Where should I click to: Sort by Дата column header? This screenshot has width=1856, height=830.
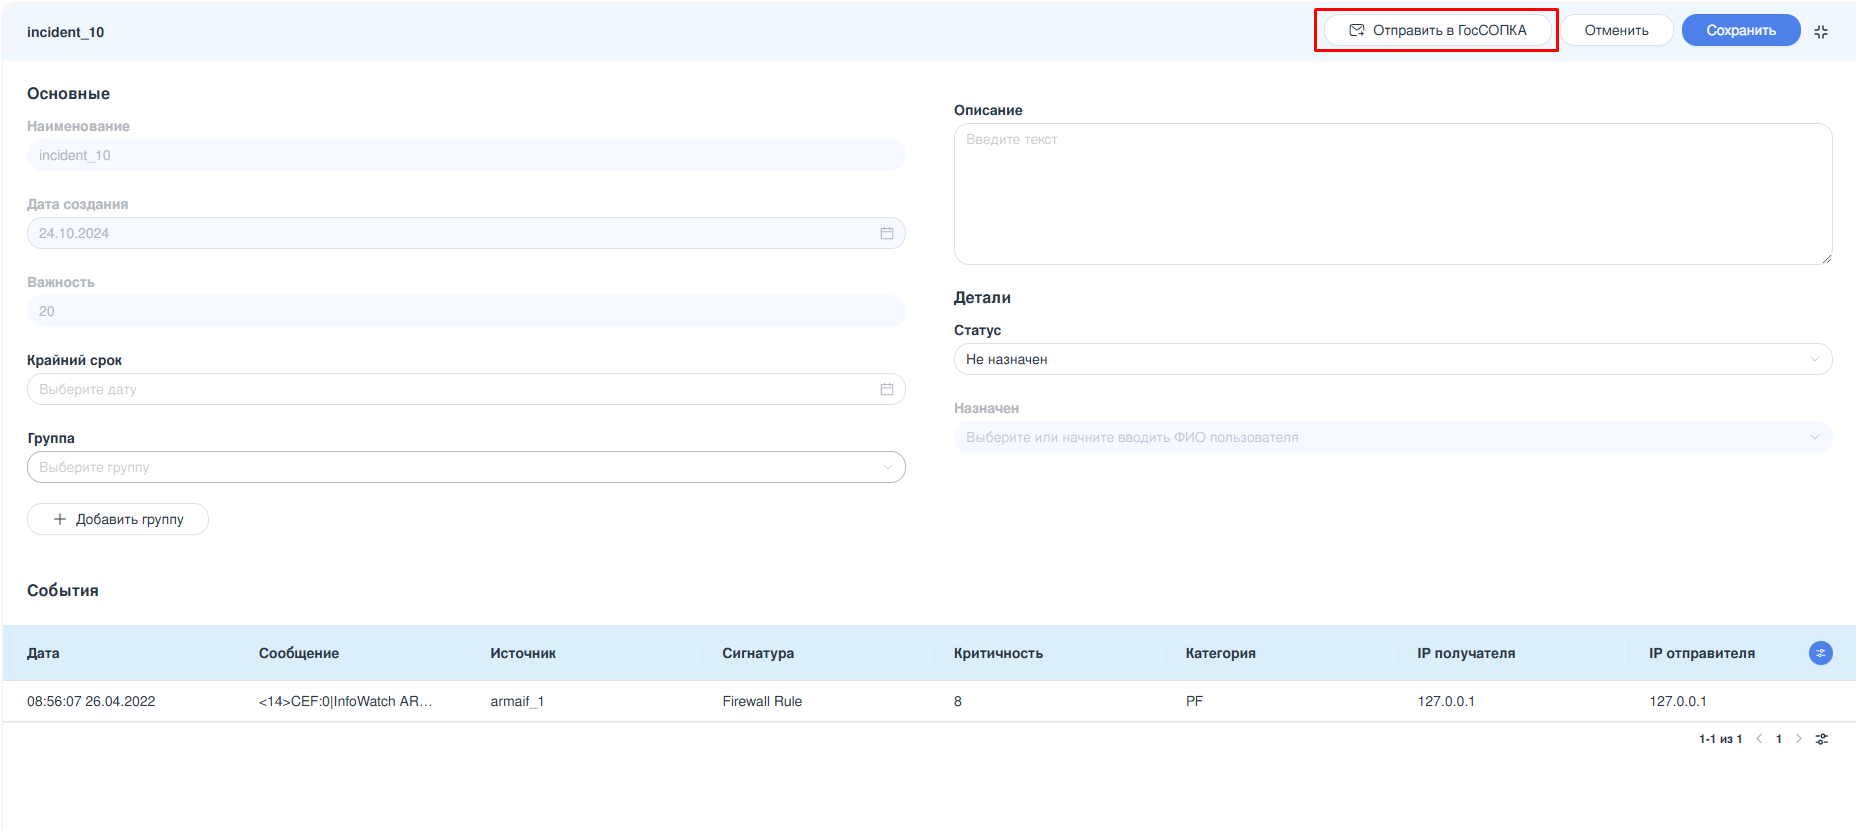[x=43, y=653]
